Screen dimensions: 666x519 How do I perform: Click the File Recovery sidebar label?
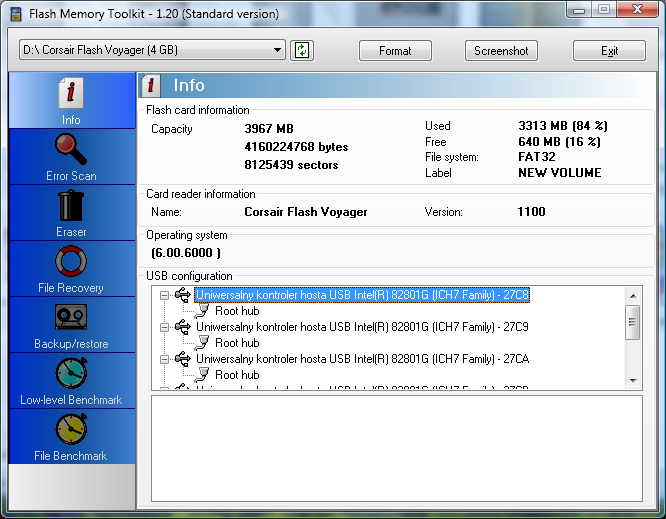71,288
